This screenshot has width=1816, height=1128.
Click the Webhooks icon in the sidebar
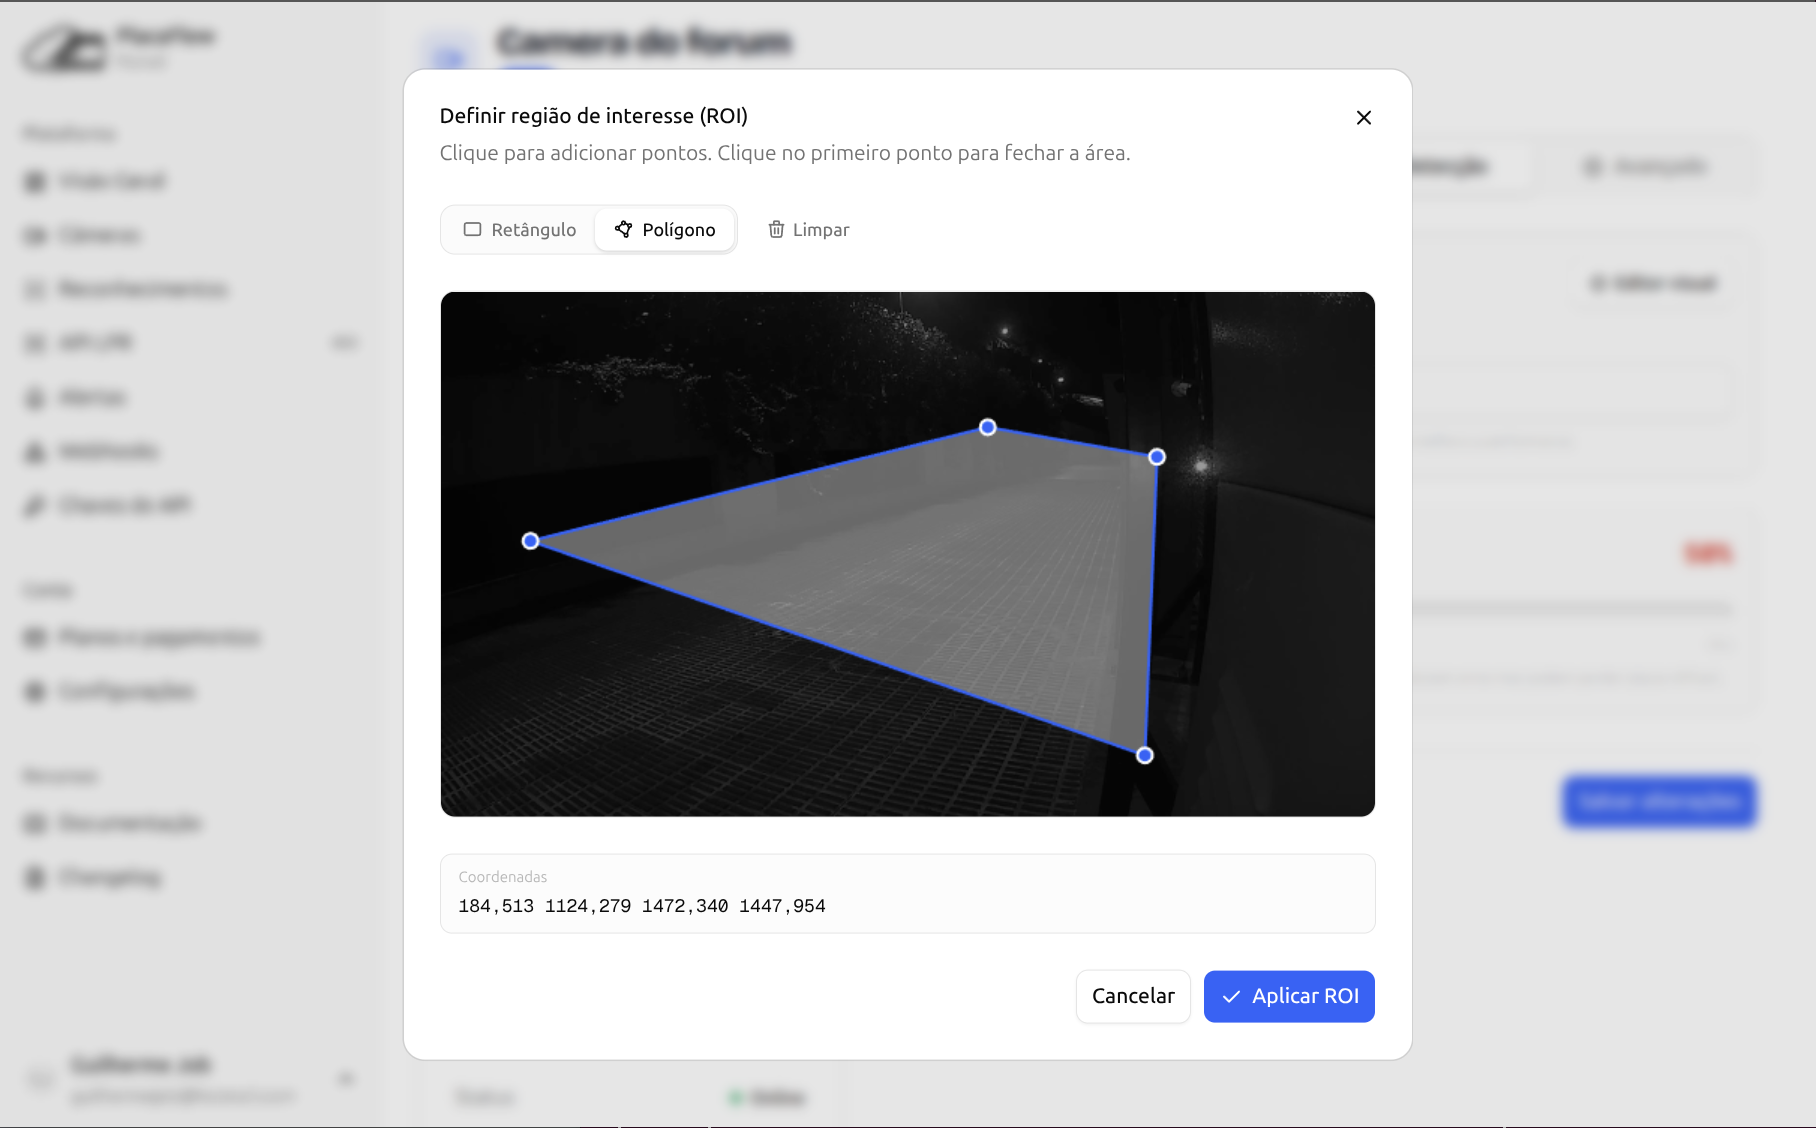click(x=35, y=452)
